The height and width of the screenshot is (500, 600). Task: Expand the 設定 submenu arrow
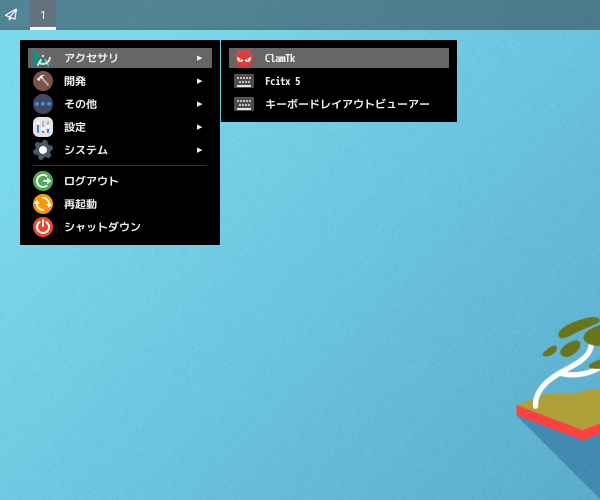click(x=199, y=127)
